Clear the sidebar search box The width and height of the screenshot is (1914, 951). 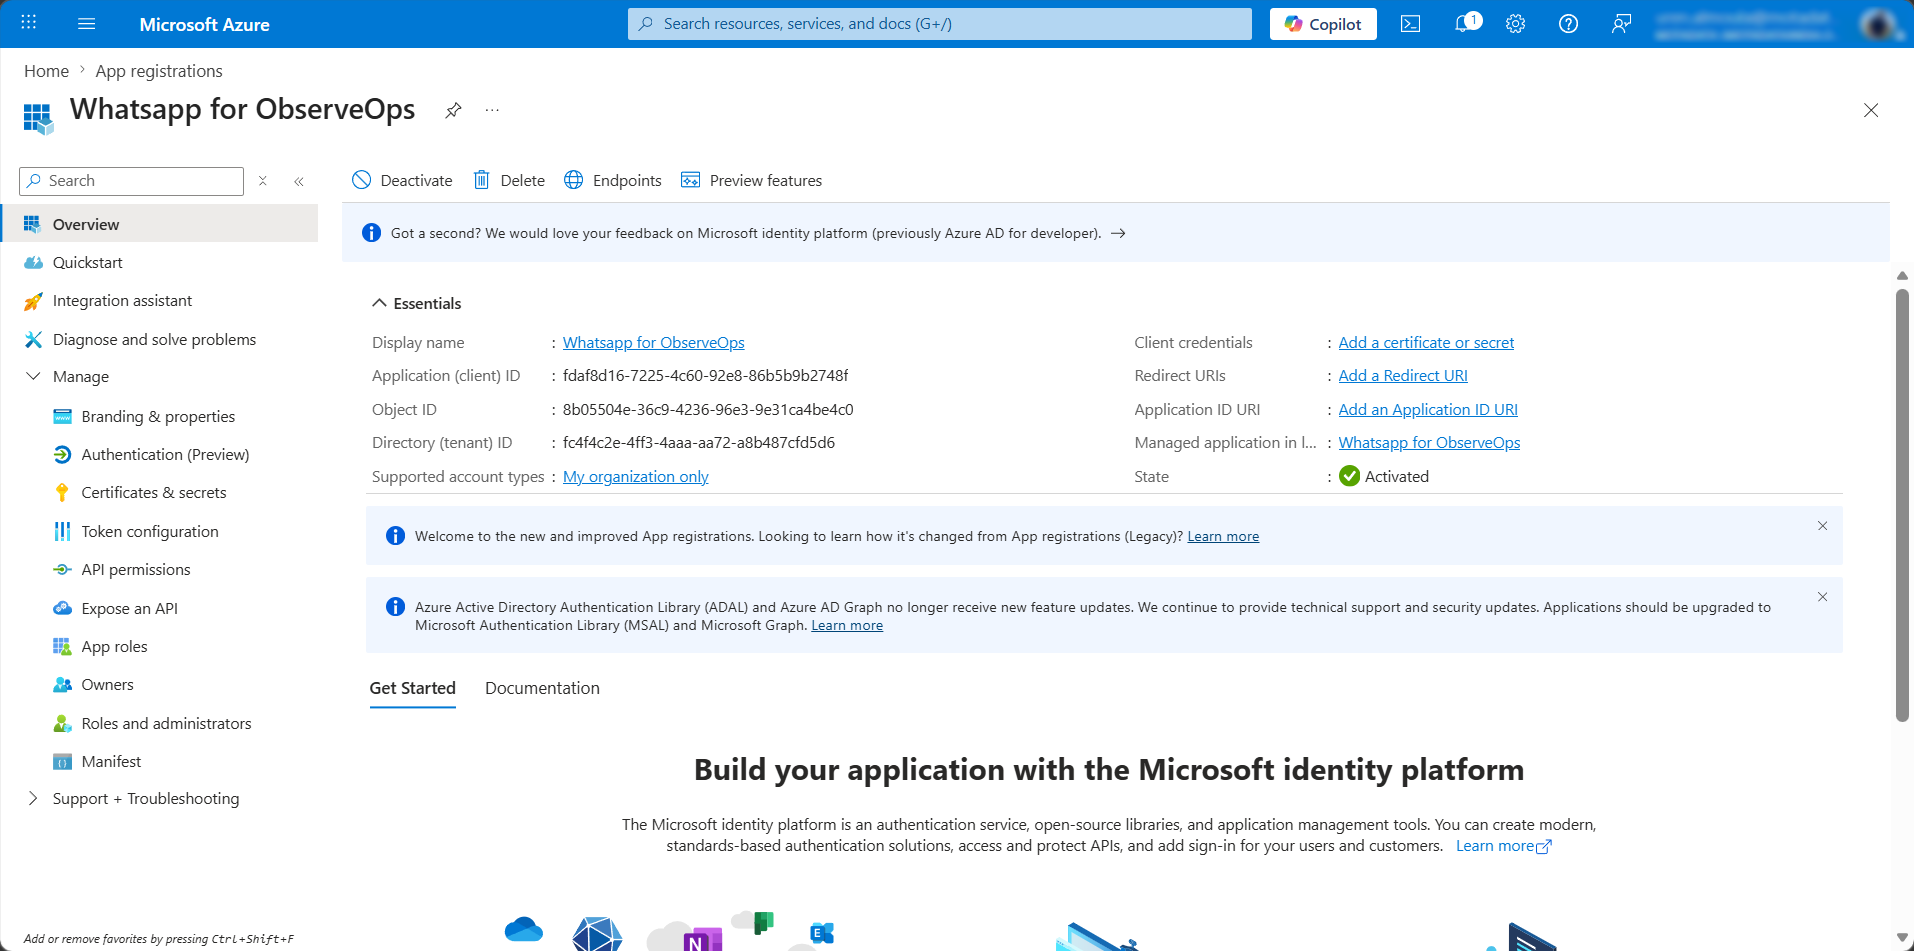pyautogui.click(x=263, y=181)
